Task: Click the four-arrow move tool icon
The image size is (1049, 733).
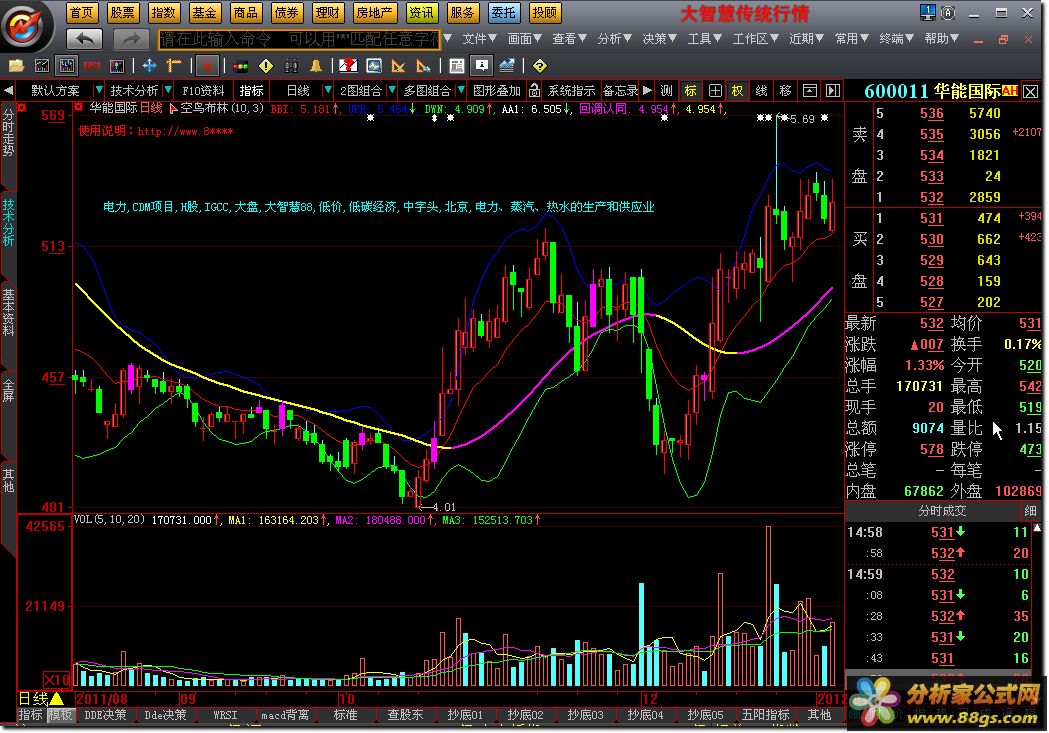Action: point(149,66)
